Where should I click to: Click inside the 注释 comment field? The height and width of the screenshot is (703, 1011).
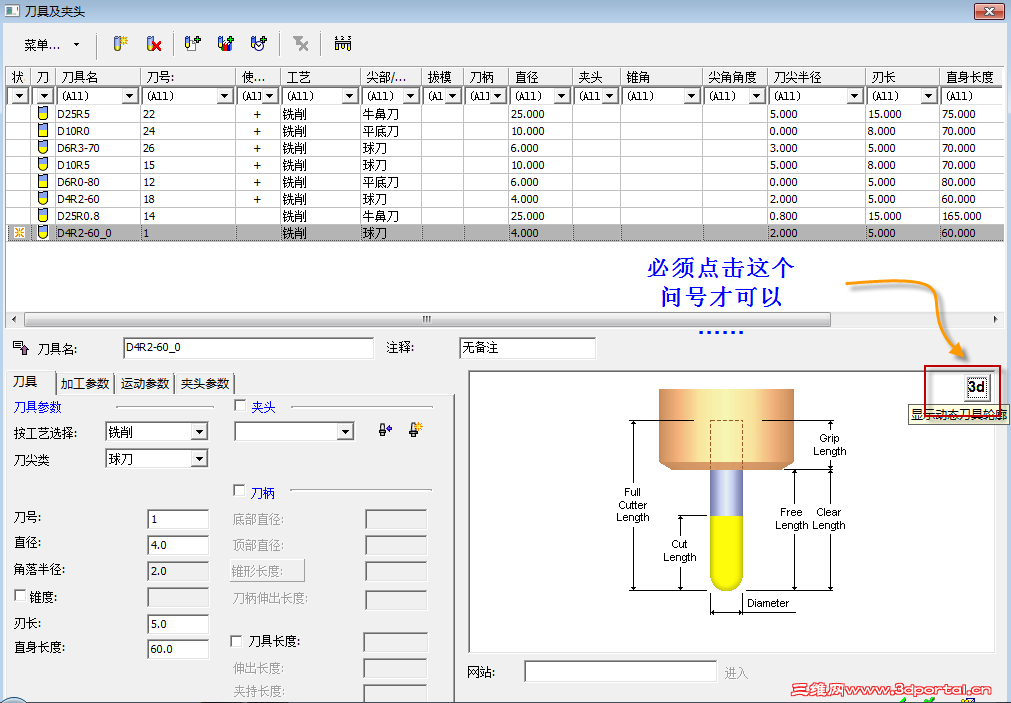click(x=527, y=347)
